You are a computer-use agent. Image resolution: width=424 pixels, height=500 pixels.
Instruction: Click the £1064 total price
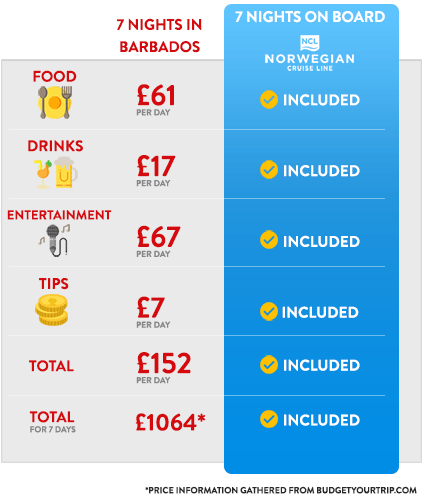[x=170, y=422]
